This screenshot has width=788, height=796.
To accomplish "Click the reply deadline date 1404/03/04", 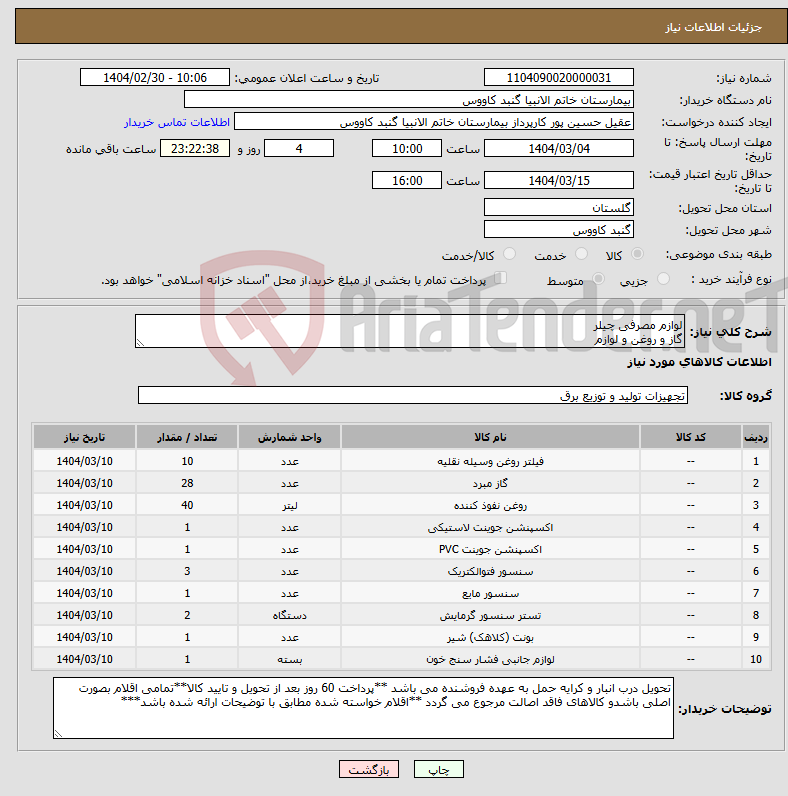I will tap(559, 149).
